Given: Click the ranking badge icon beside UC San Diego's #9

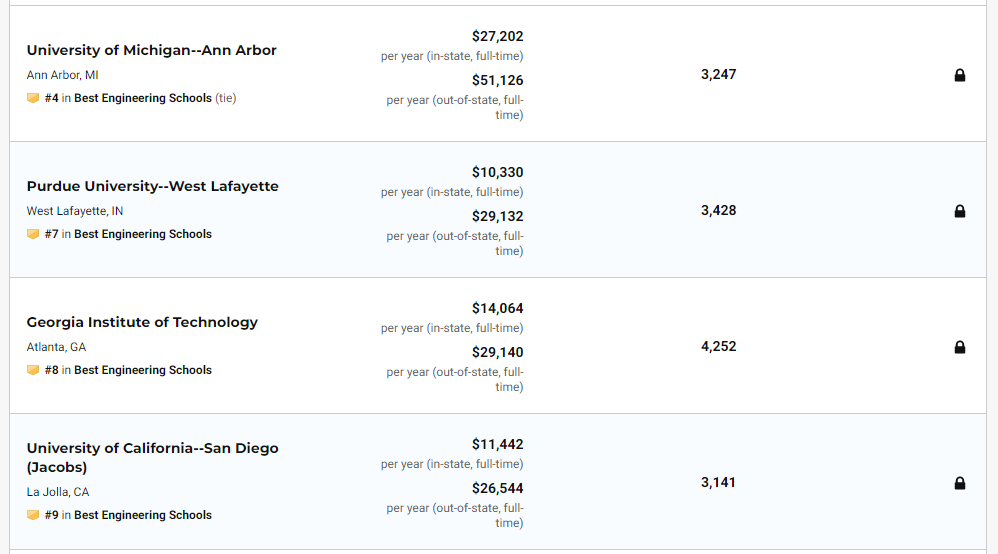Looking at the screenshot, I should click(x=33, y=515).
